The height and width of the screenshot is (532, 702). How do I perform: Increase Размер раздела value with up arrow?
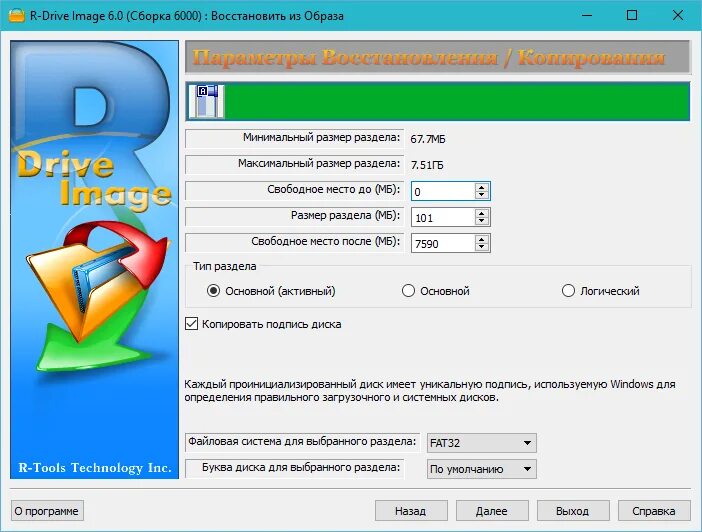click(x=481, y=213)
